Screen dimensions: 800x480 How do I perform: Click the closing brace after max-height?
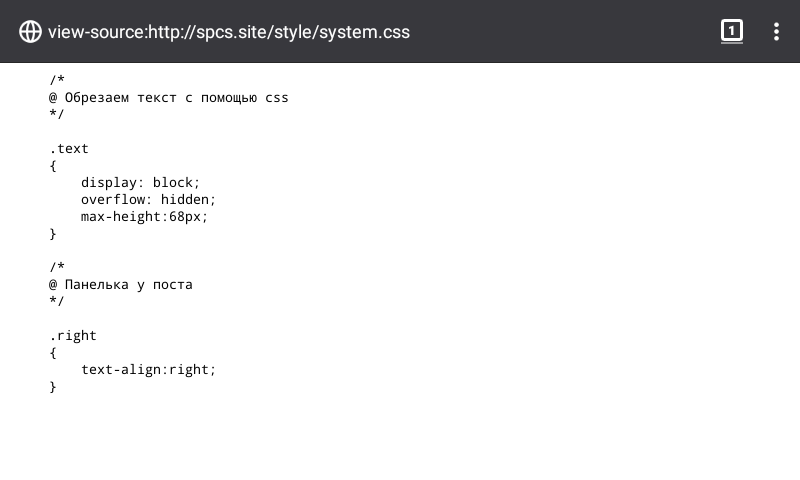[x=53, y=234]
